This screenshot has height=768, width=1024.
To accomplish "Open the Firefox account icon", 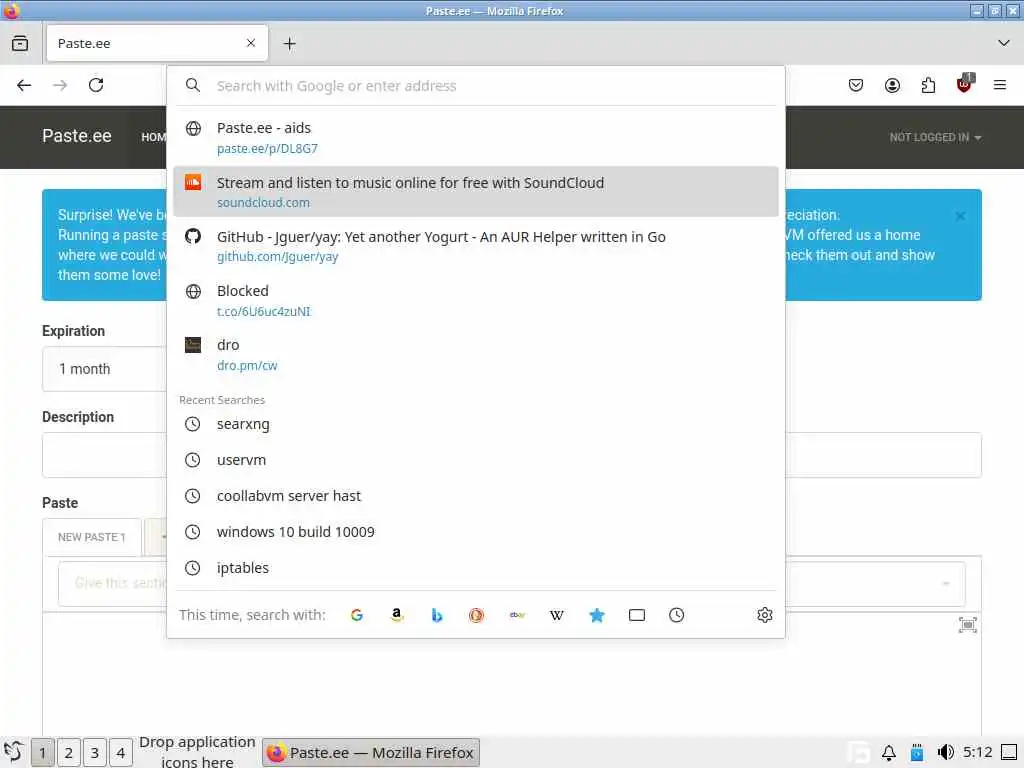I will (892, 85).
